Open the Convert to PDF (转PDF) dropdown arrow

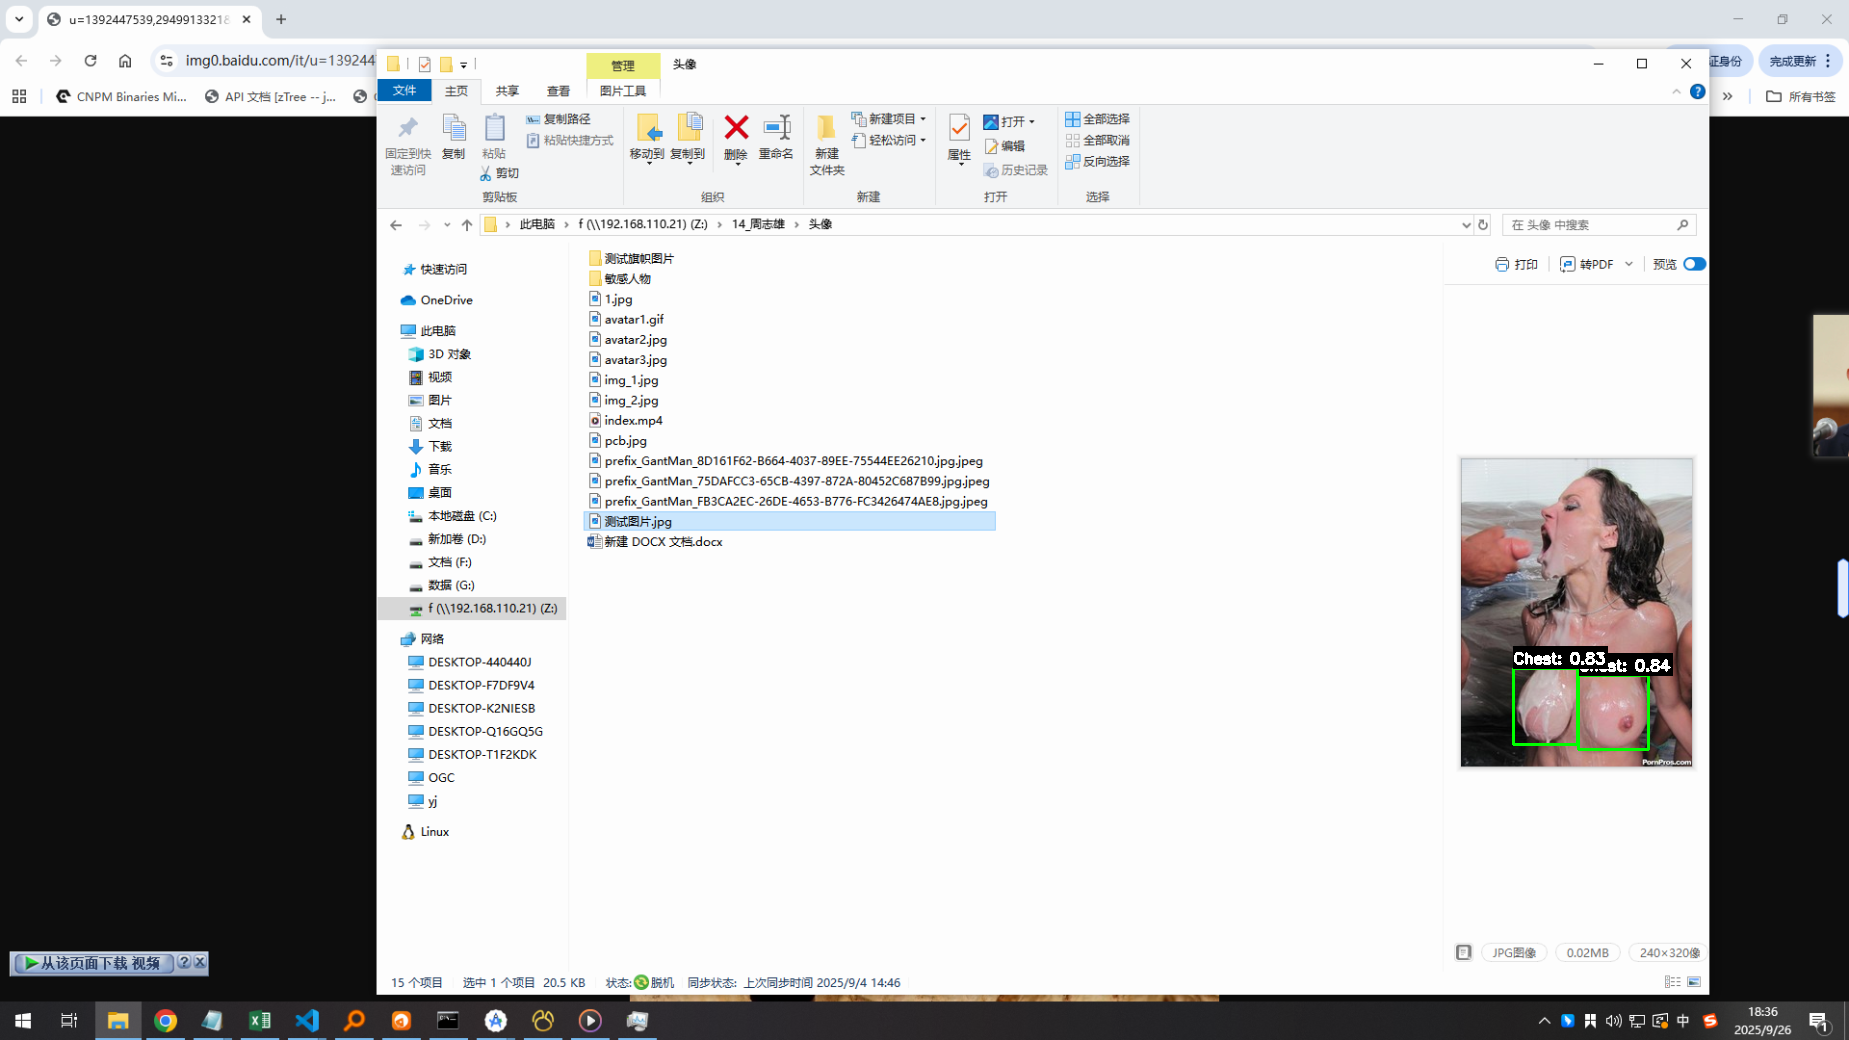pyautogui.click(x=1629, y=264)
